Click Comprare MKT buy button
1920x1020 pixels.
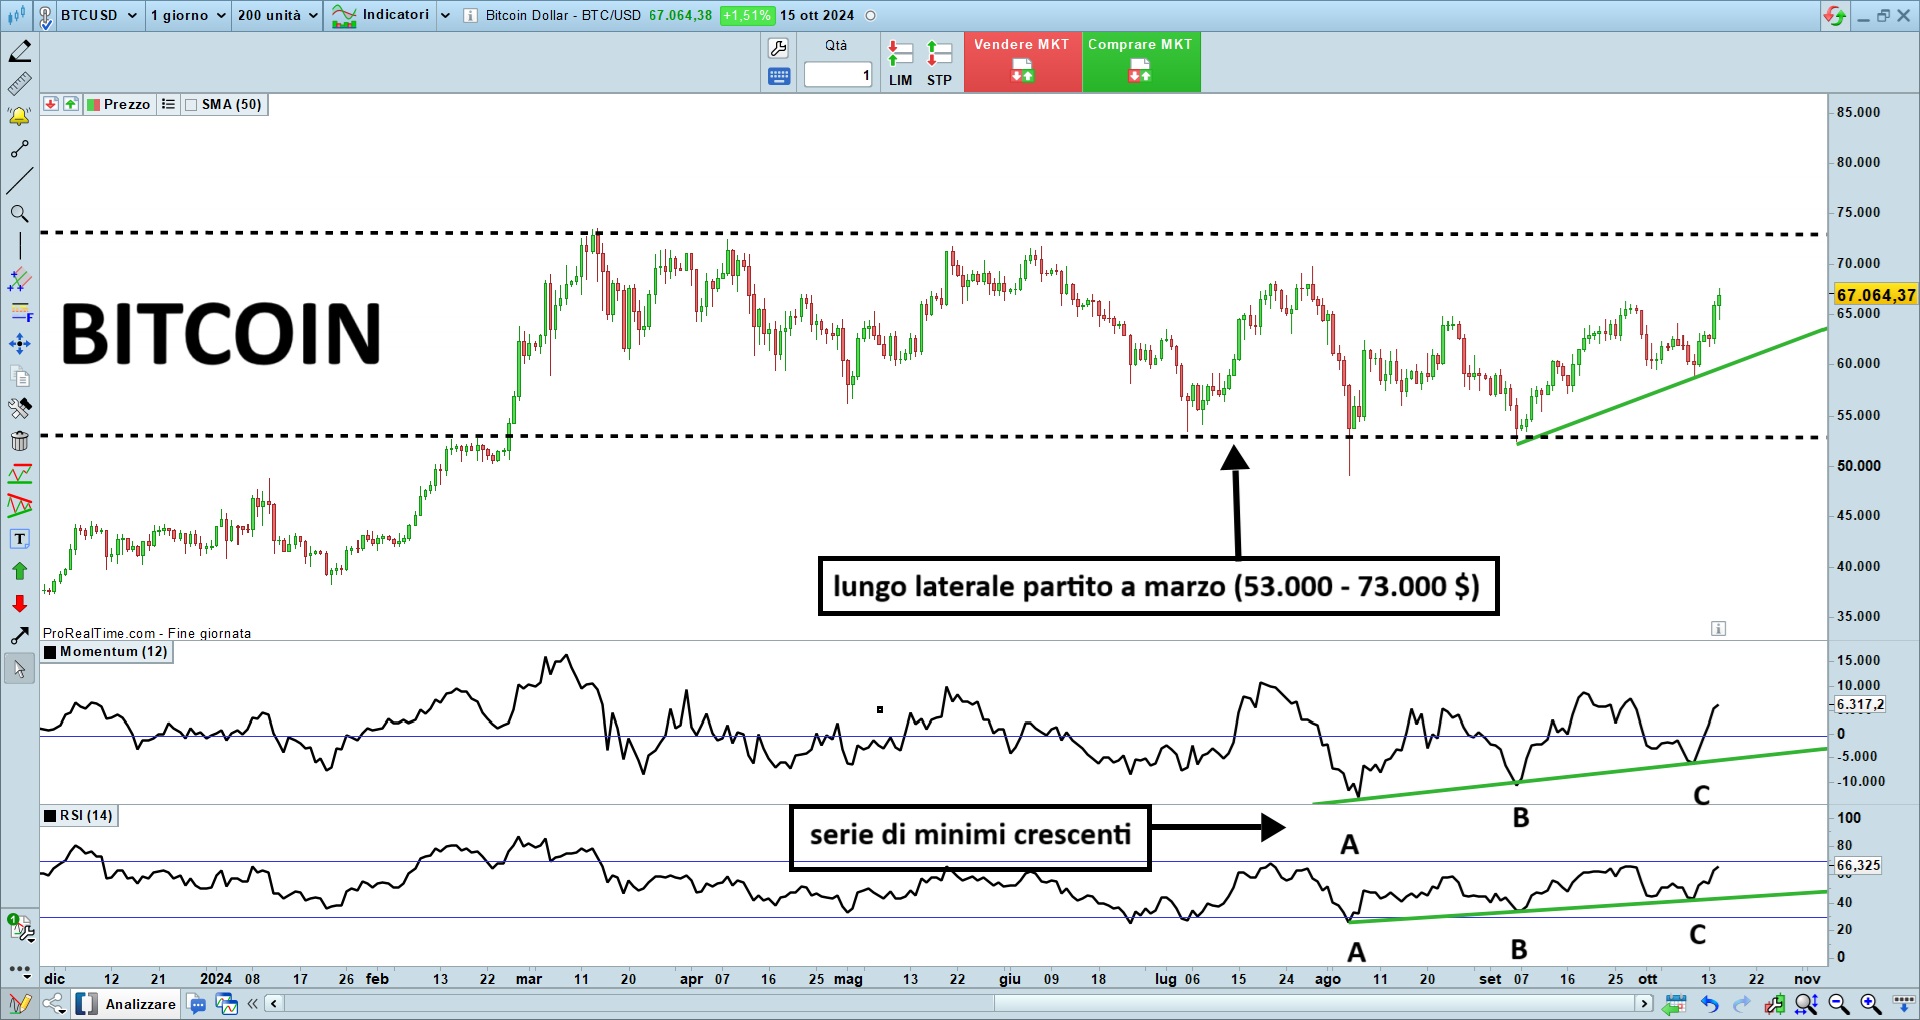click(1141, 62)
